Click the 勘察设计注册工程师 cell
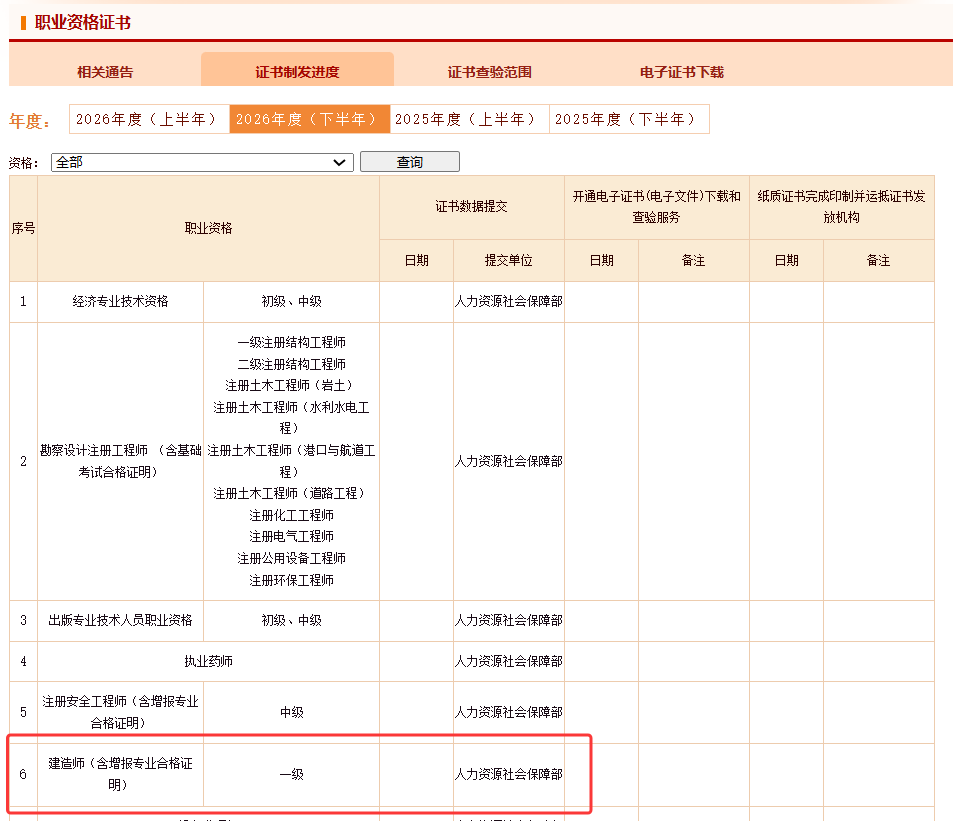Viewport: 953px width, 821px height. pos(120,461)
